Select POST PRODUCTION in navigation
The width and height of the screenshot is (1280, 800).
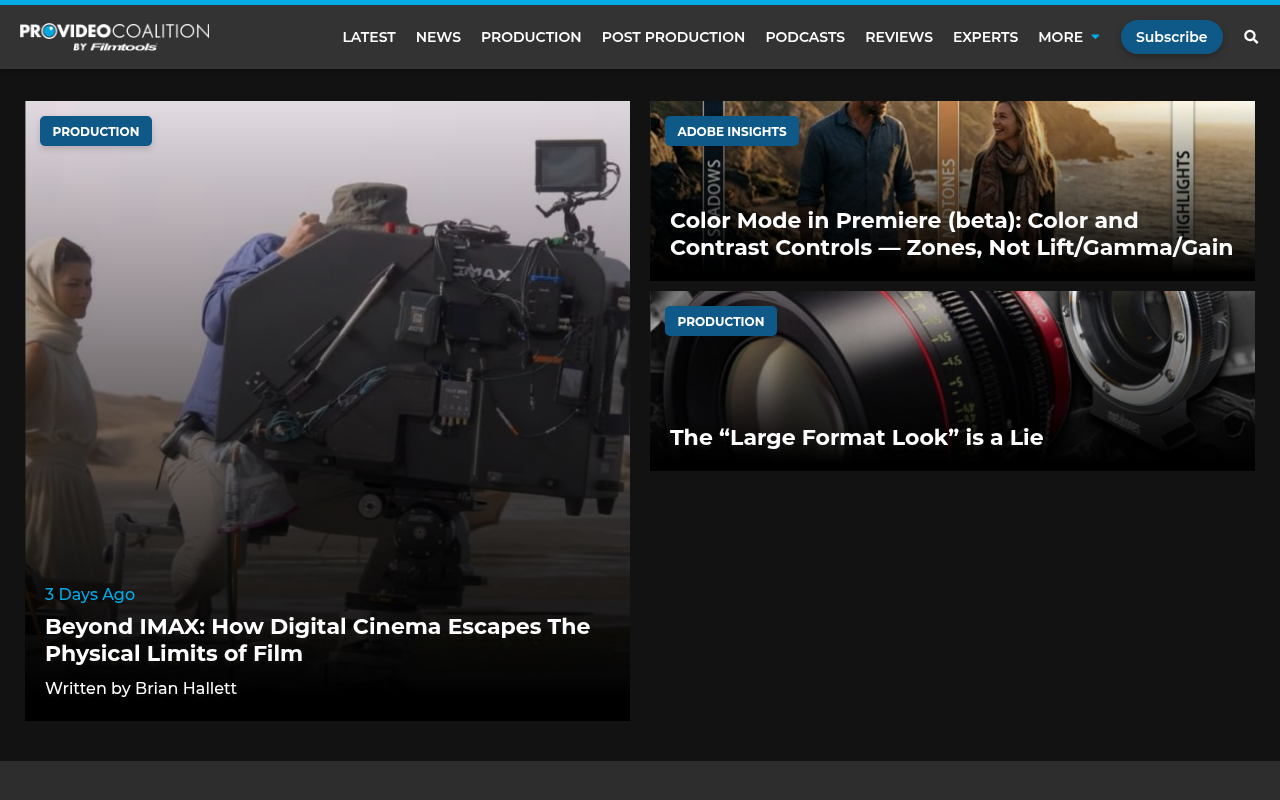pyautogui.click(x=673, y=37)
